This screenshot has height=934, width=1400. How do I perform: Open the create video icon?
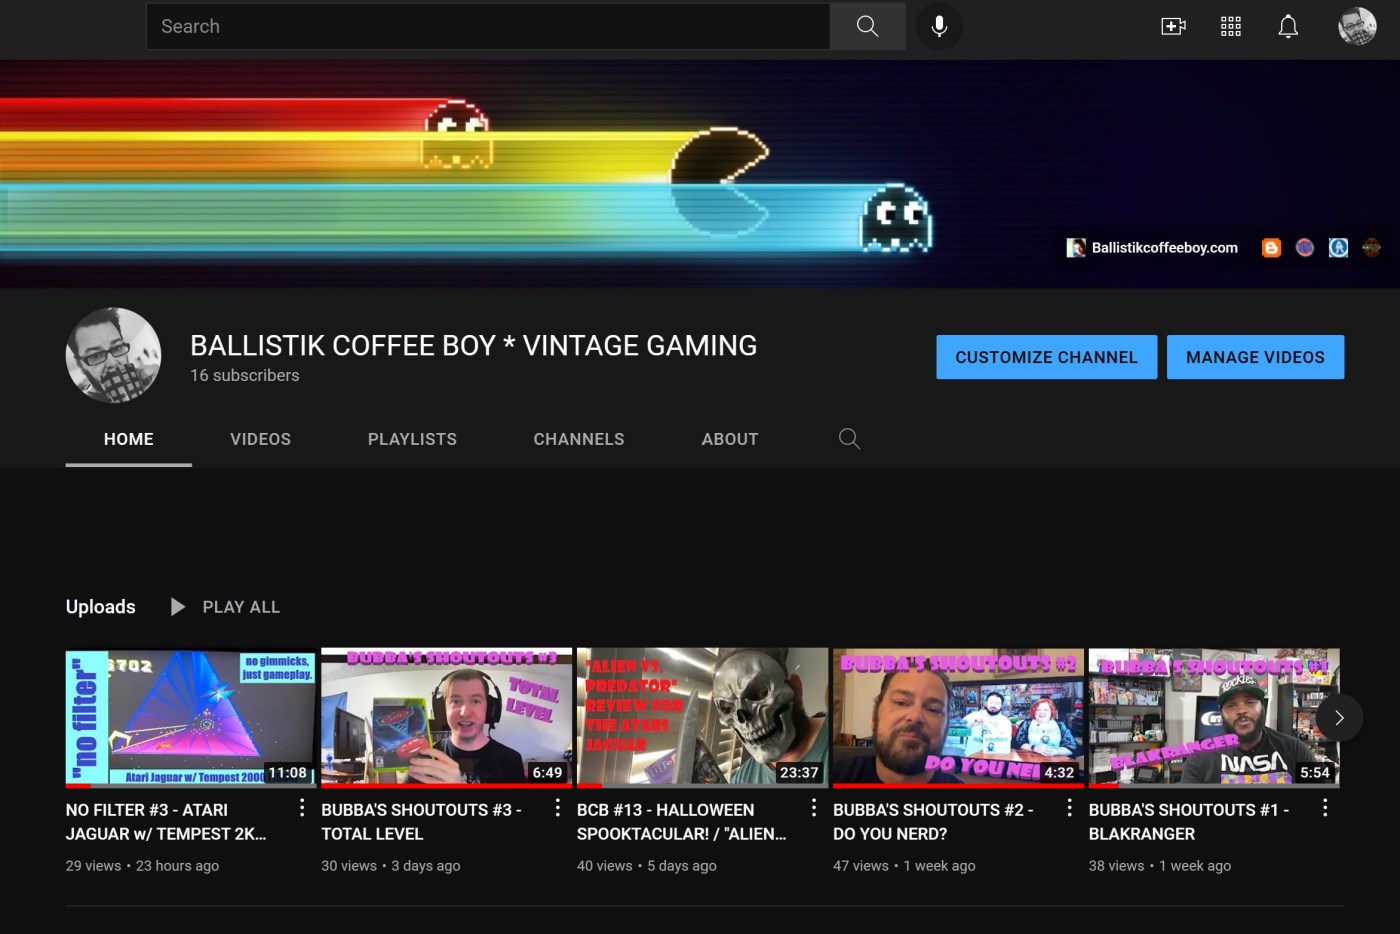click(1173, 26)
